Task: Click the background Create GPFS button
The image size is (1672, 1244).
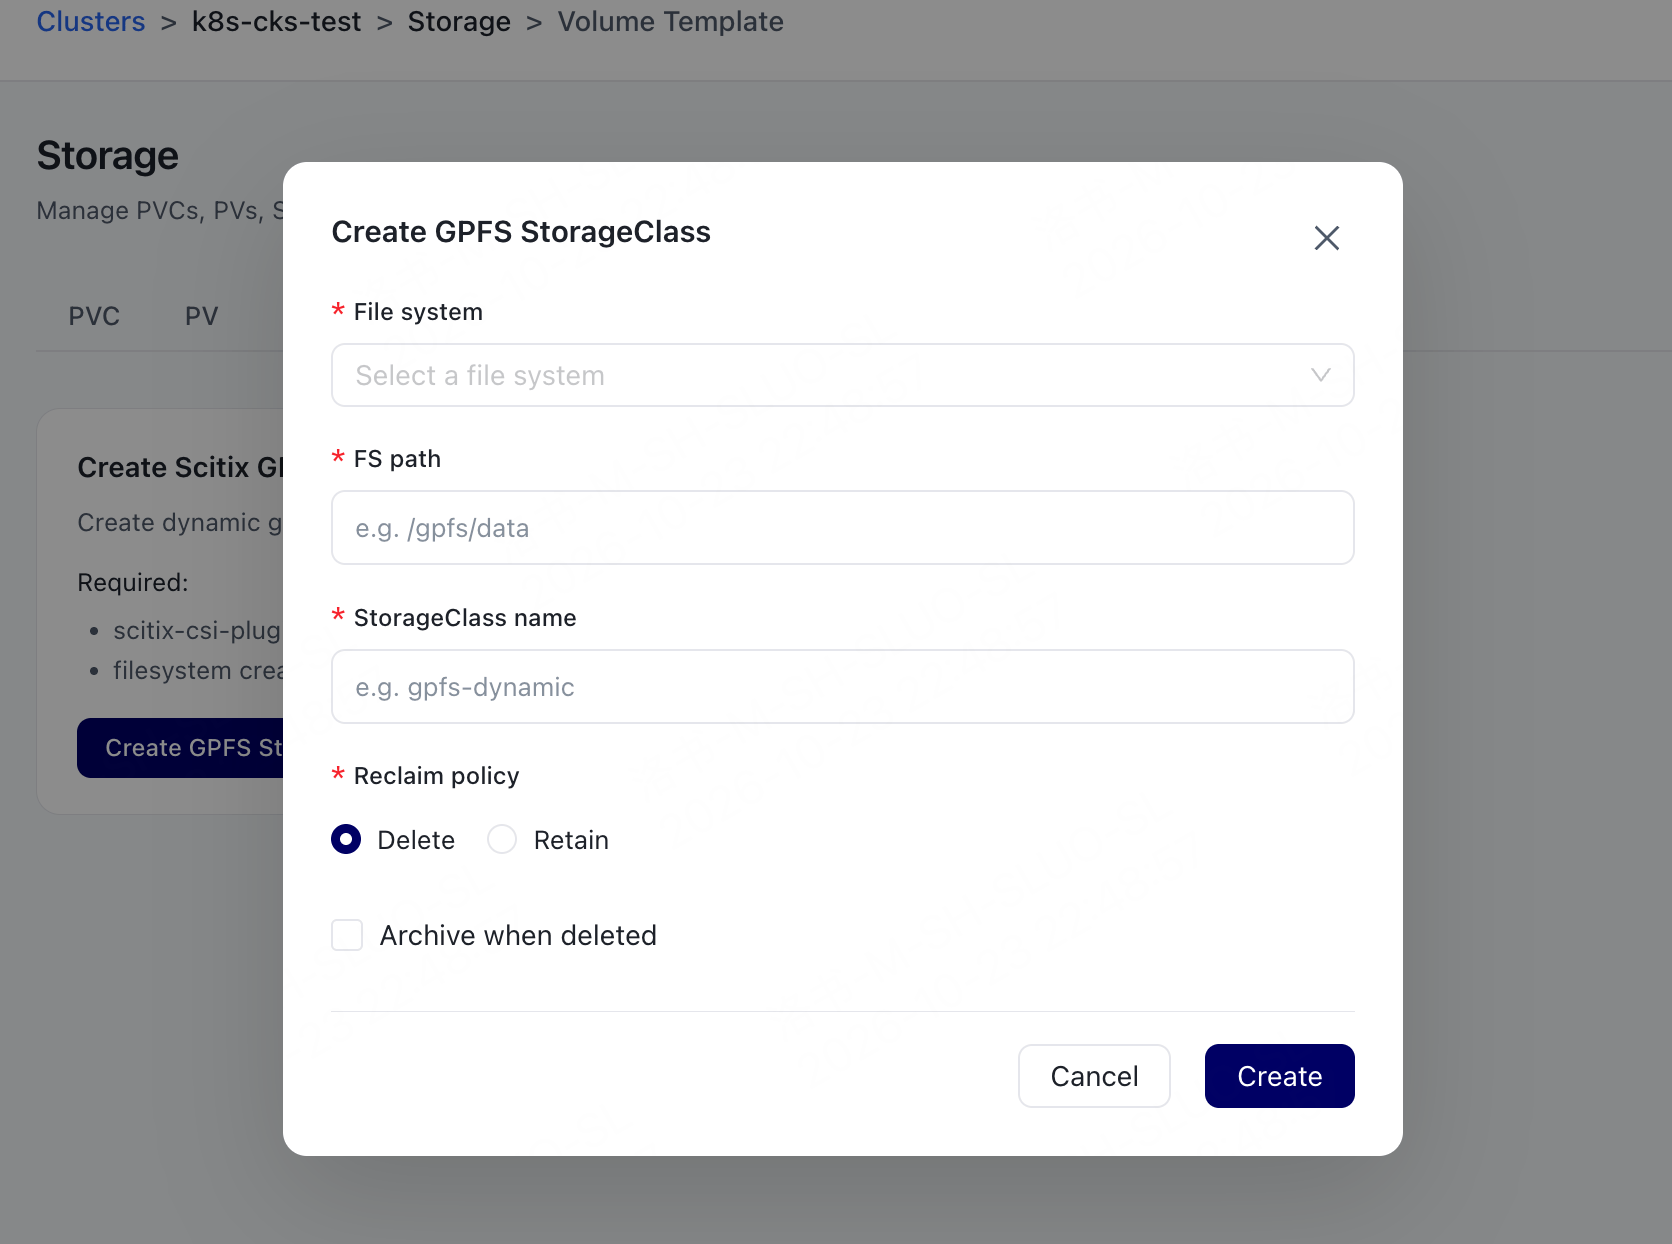Action: (181, 748)
